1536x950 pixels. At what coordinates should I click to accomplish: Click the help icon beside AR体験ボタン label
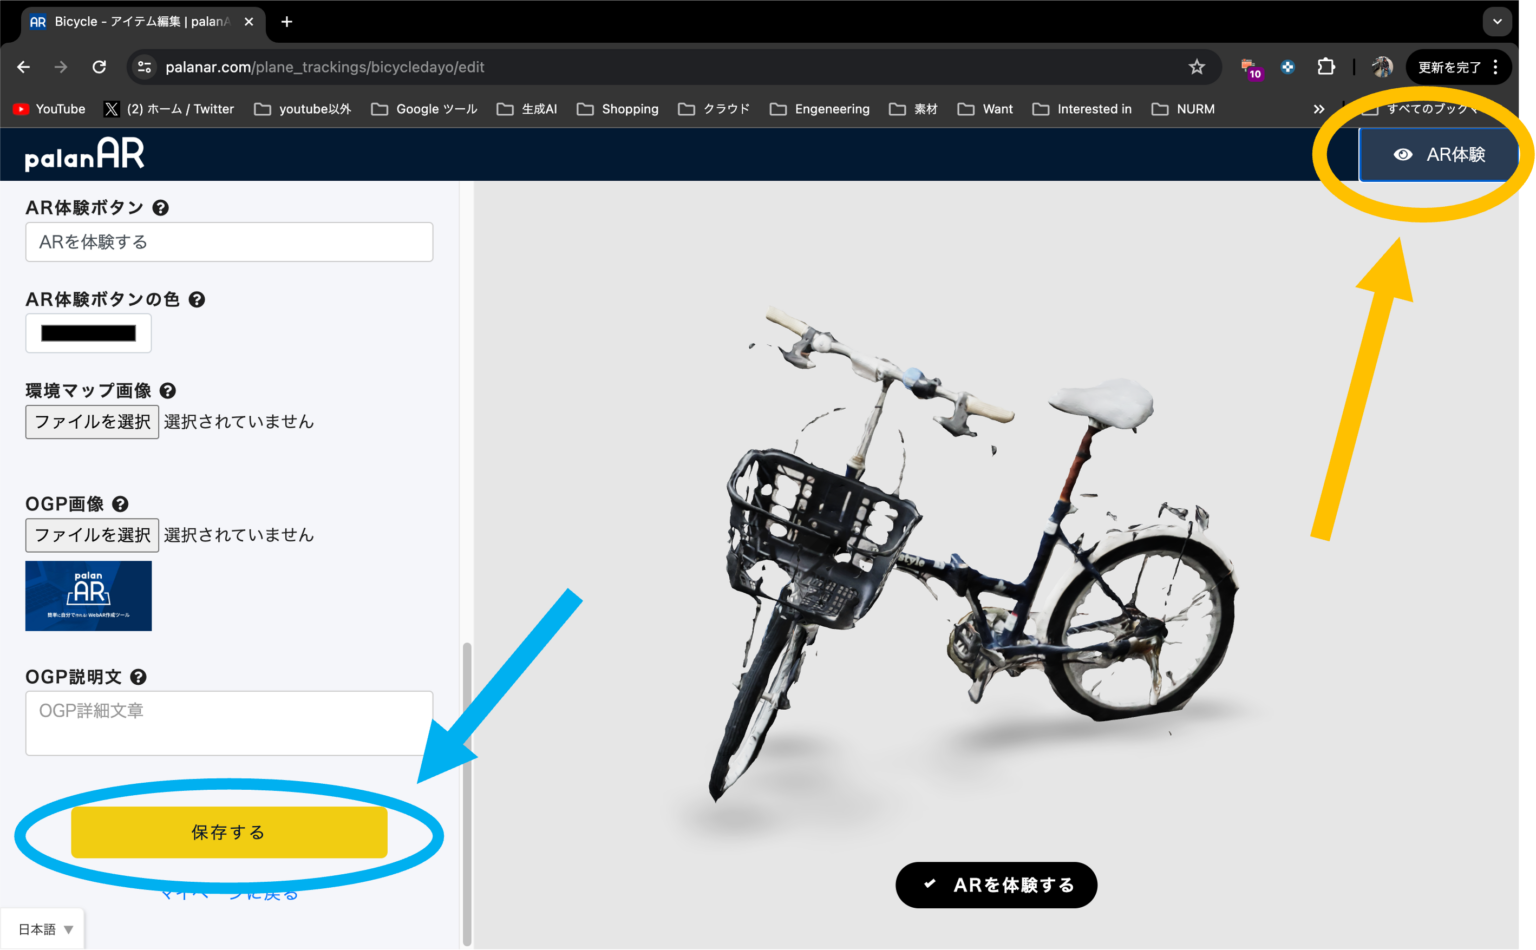pos(160,208)
